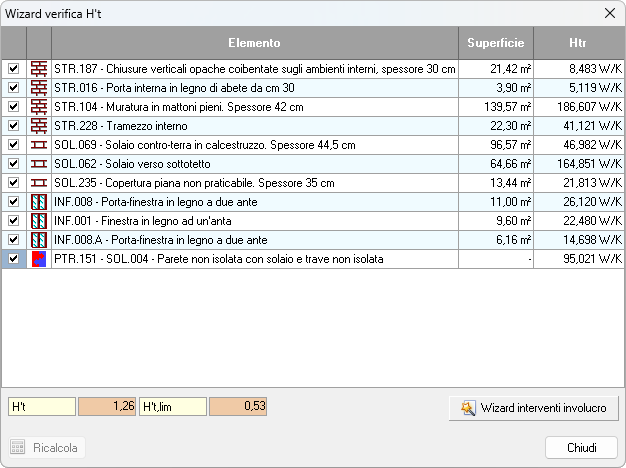Toggle checkbox for SOL.235 Copertura piana
The image size is (626, 468).
(x=13, y=183)
